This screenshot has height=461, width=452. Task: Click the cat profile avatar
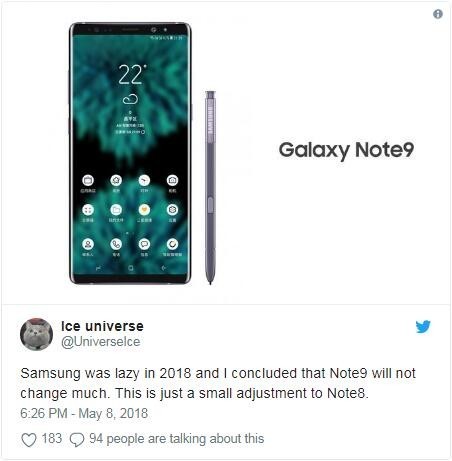click(x=36, y=334)
